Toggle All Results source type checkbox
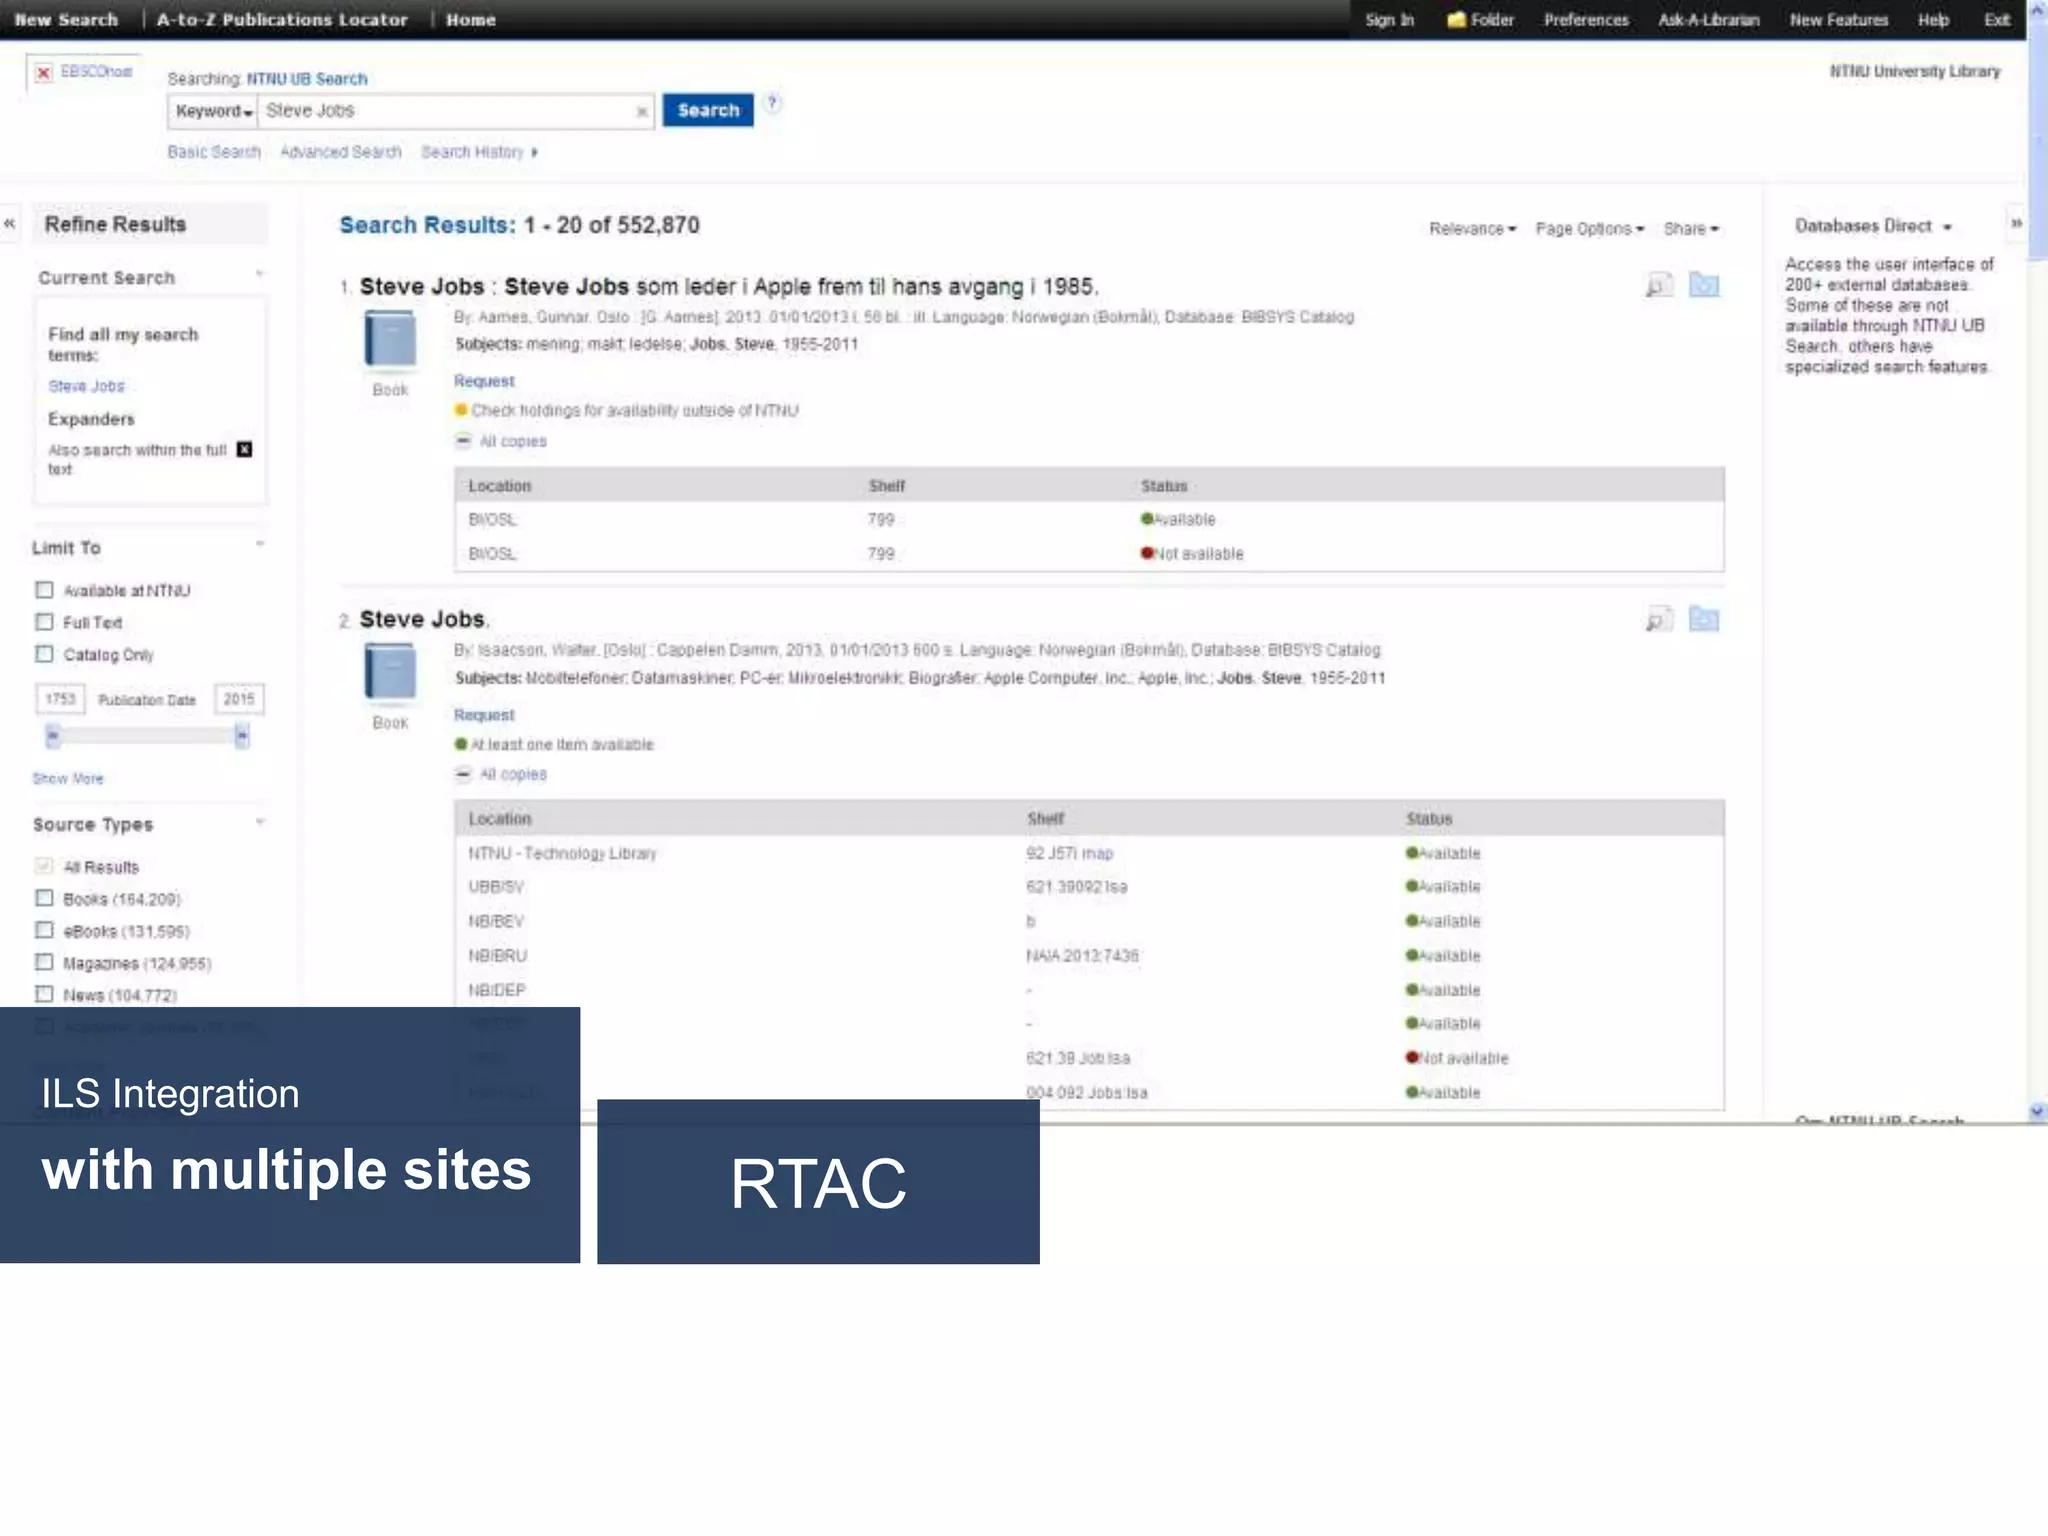The image size is (2048, 1536). coord(44,866)
